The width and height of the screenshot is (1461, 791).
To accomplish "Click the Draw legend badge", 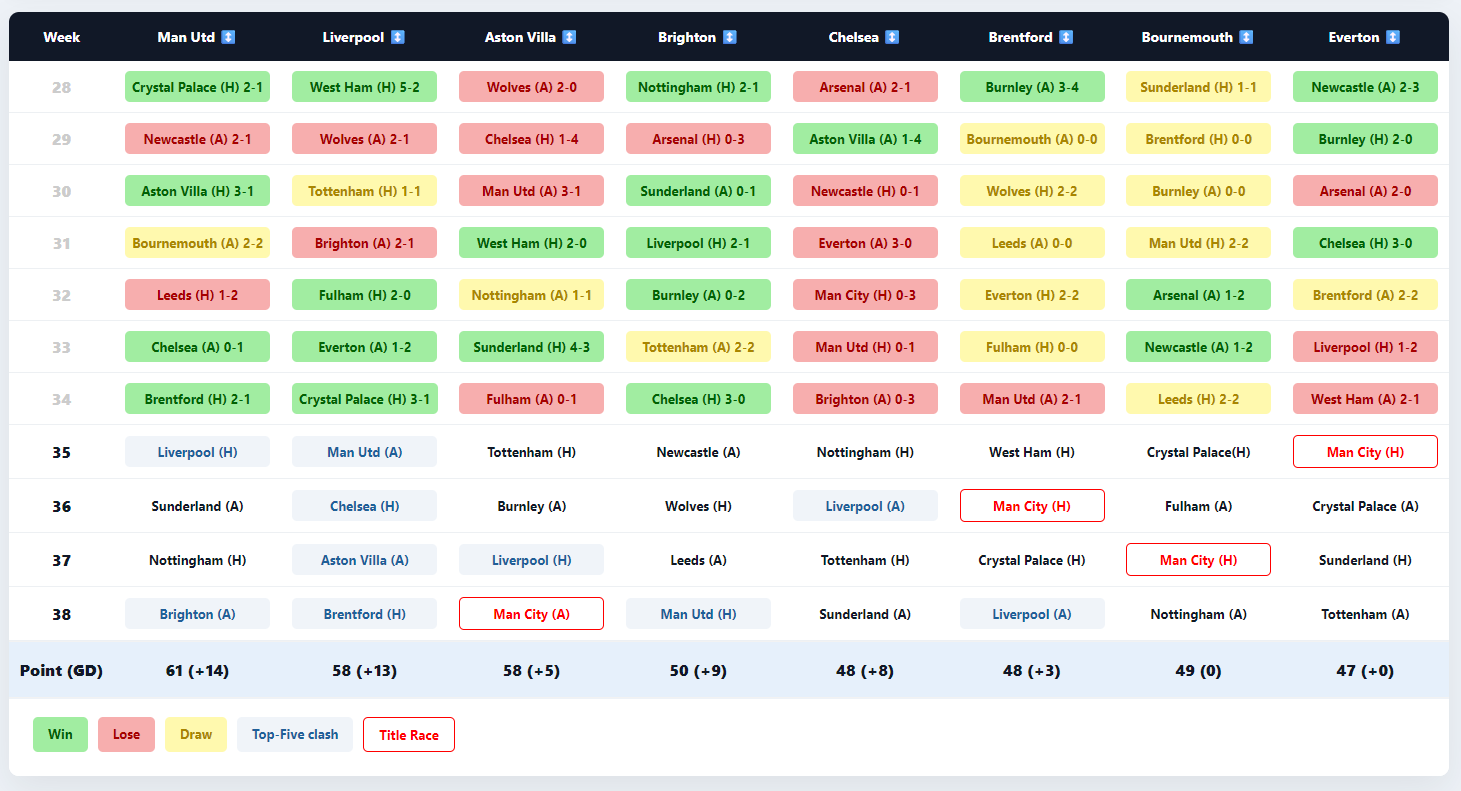I will pyautogui.click(x=196, y=734).
